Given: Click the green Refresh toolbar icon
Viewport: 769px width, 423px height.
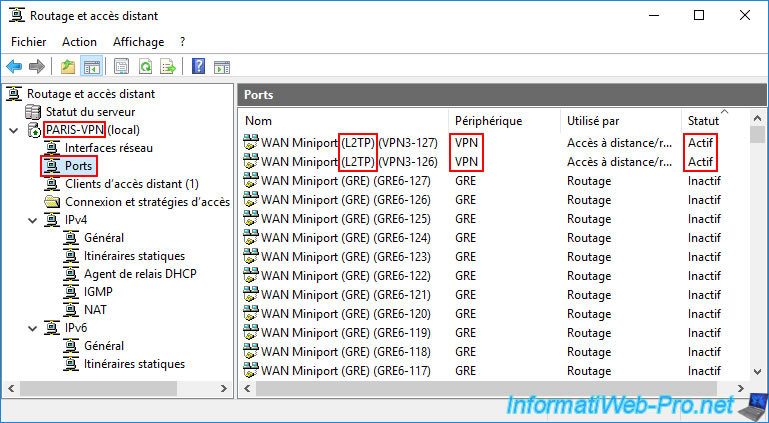Looking at the screenshot, I should click(x=144, y=67).
